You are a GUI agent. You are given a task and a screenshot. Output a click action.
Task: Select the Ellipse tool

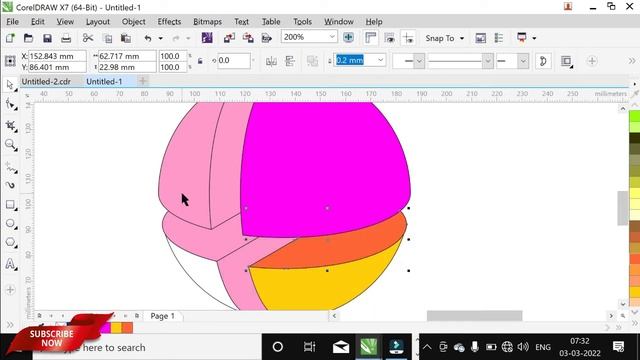(x=10, y=224)
